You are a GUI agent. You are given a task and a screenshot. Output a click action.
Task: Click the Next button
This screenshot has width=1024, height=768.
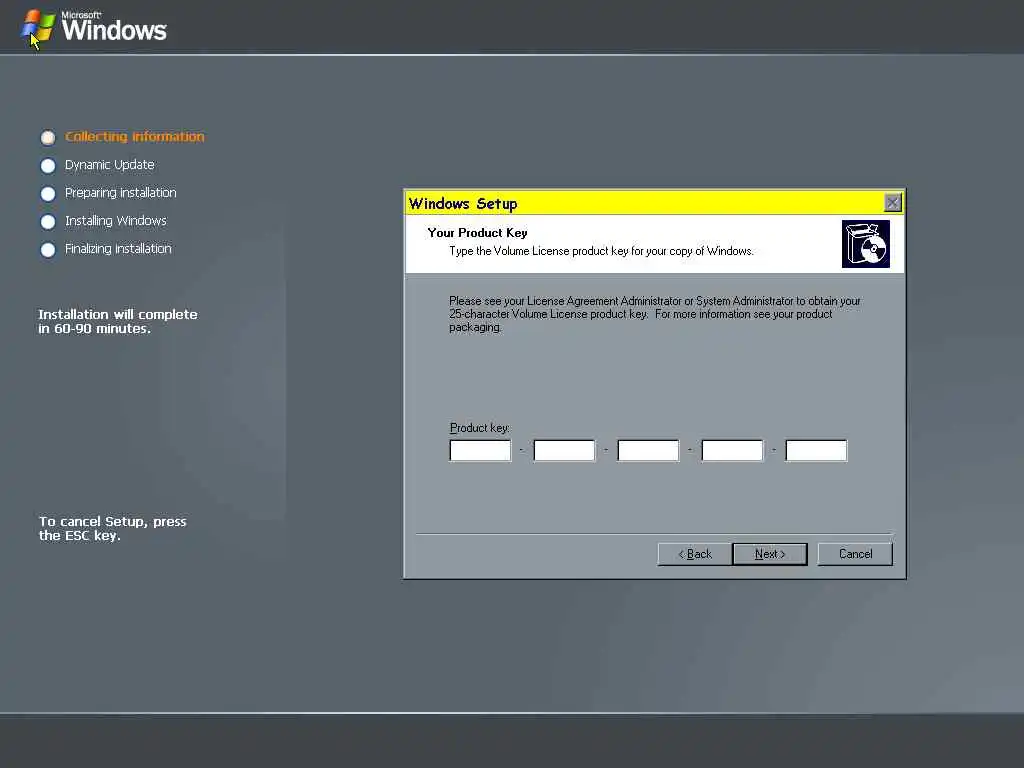[x=769, y=554]
